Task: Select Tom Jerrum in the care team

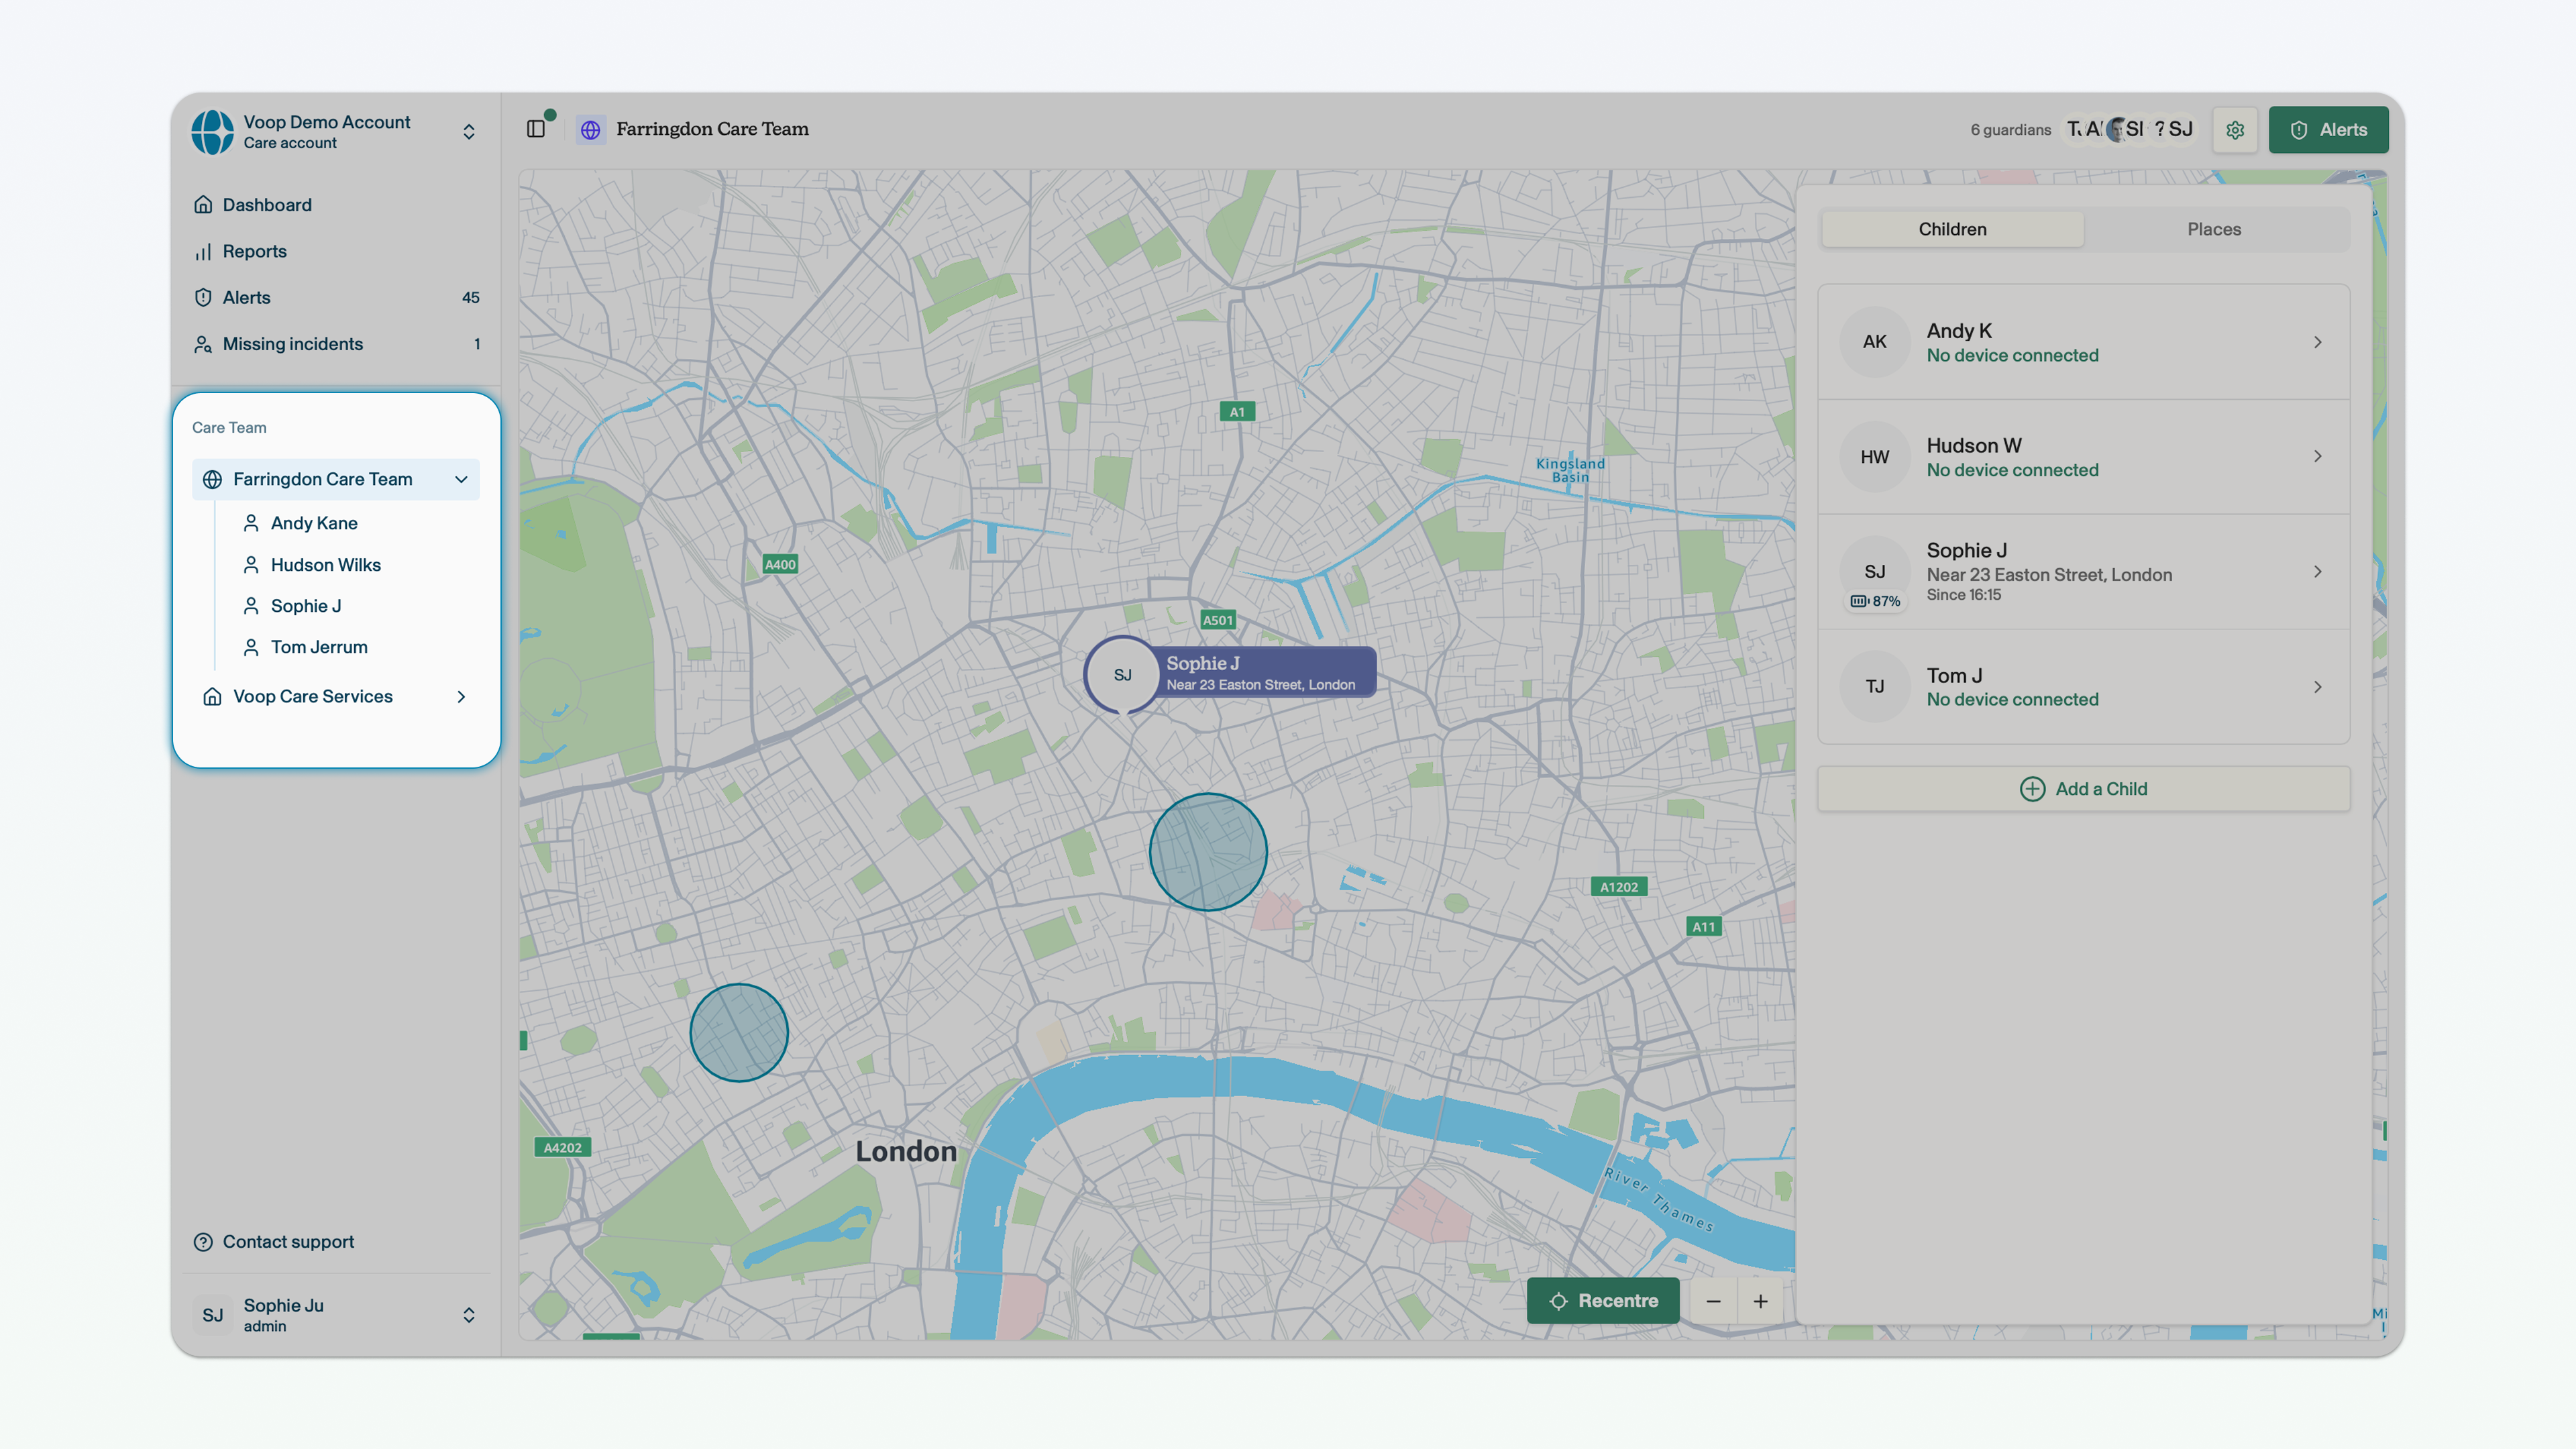Action: (319, 647)
